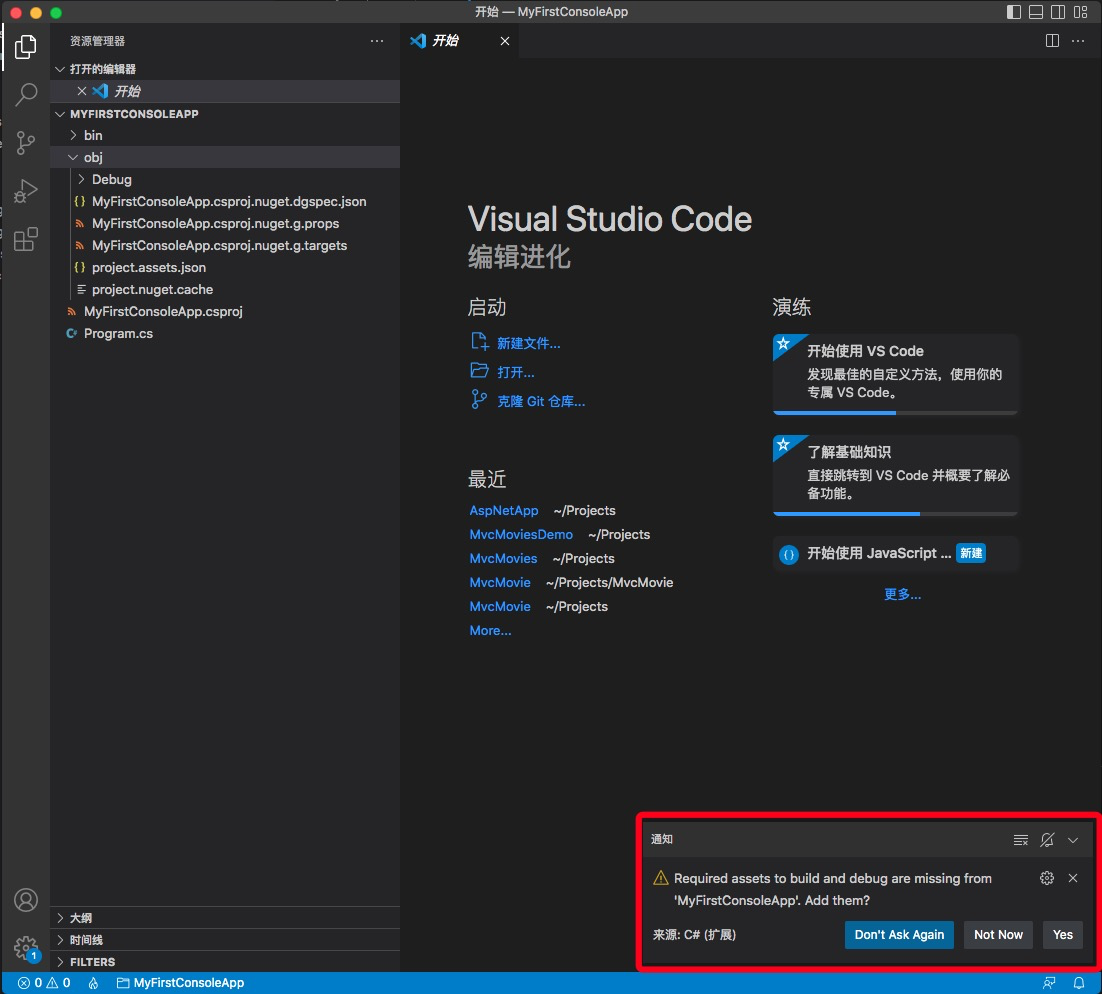Open MvcMovie in ~/Projects/MvcMovie
This screenshot has width=1102, height=994.
[500, 582]
